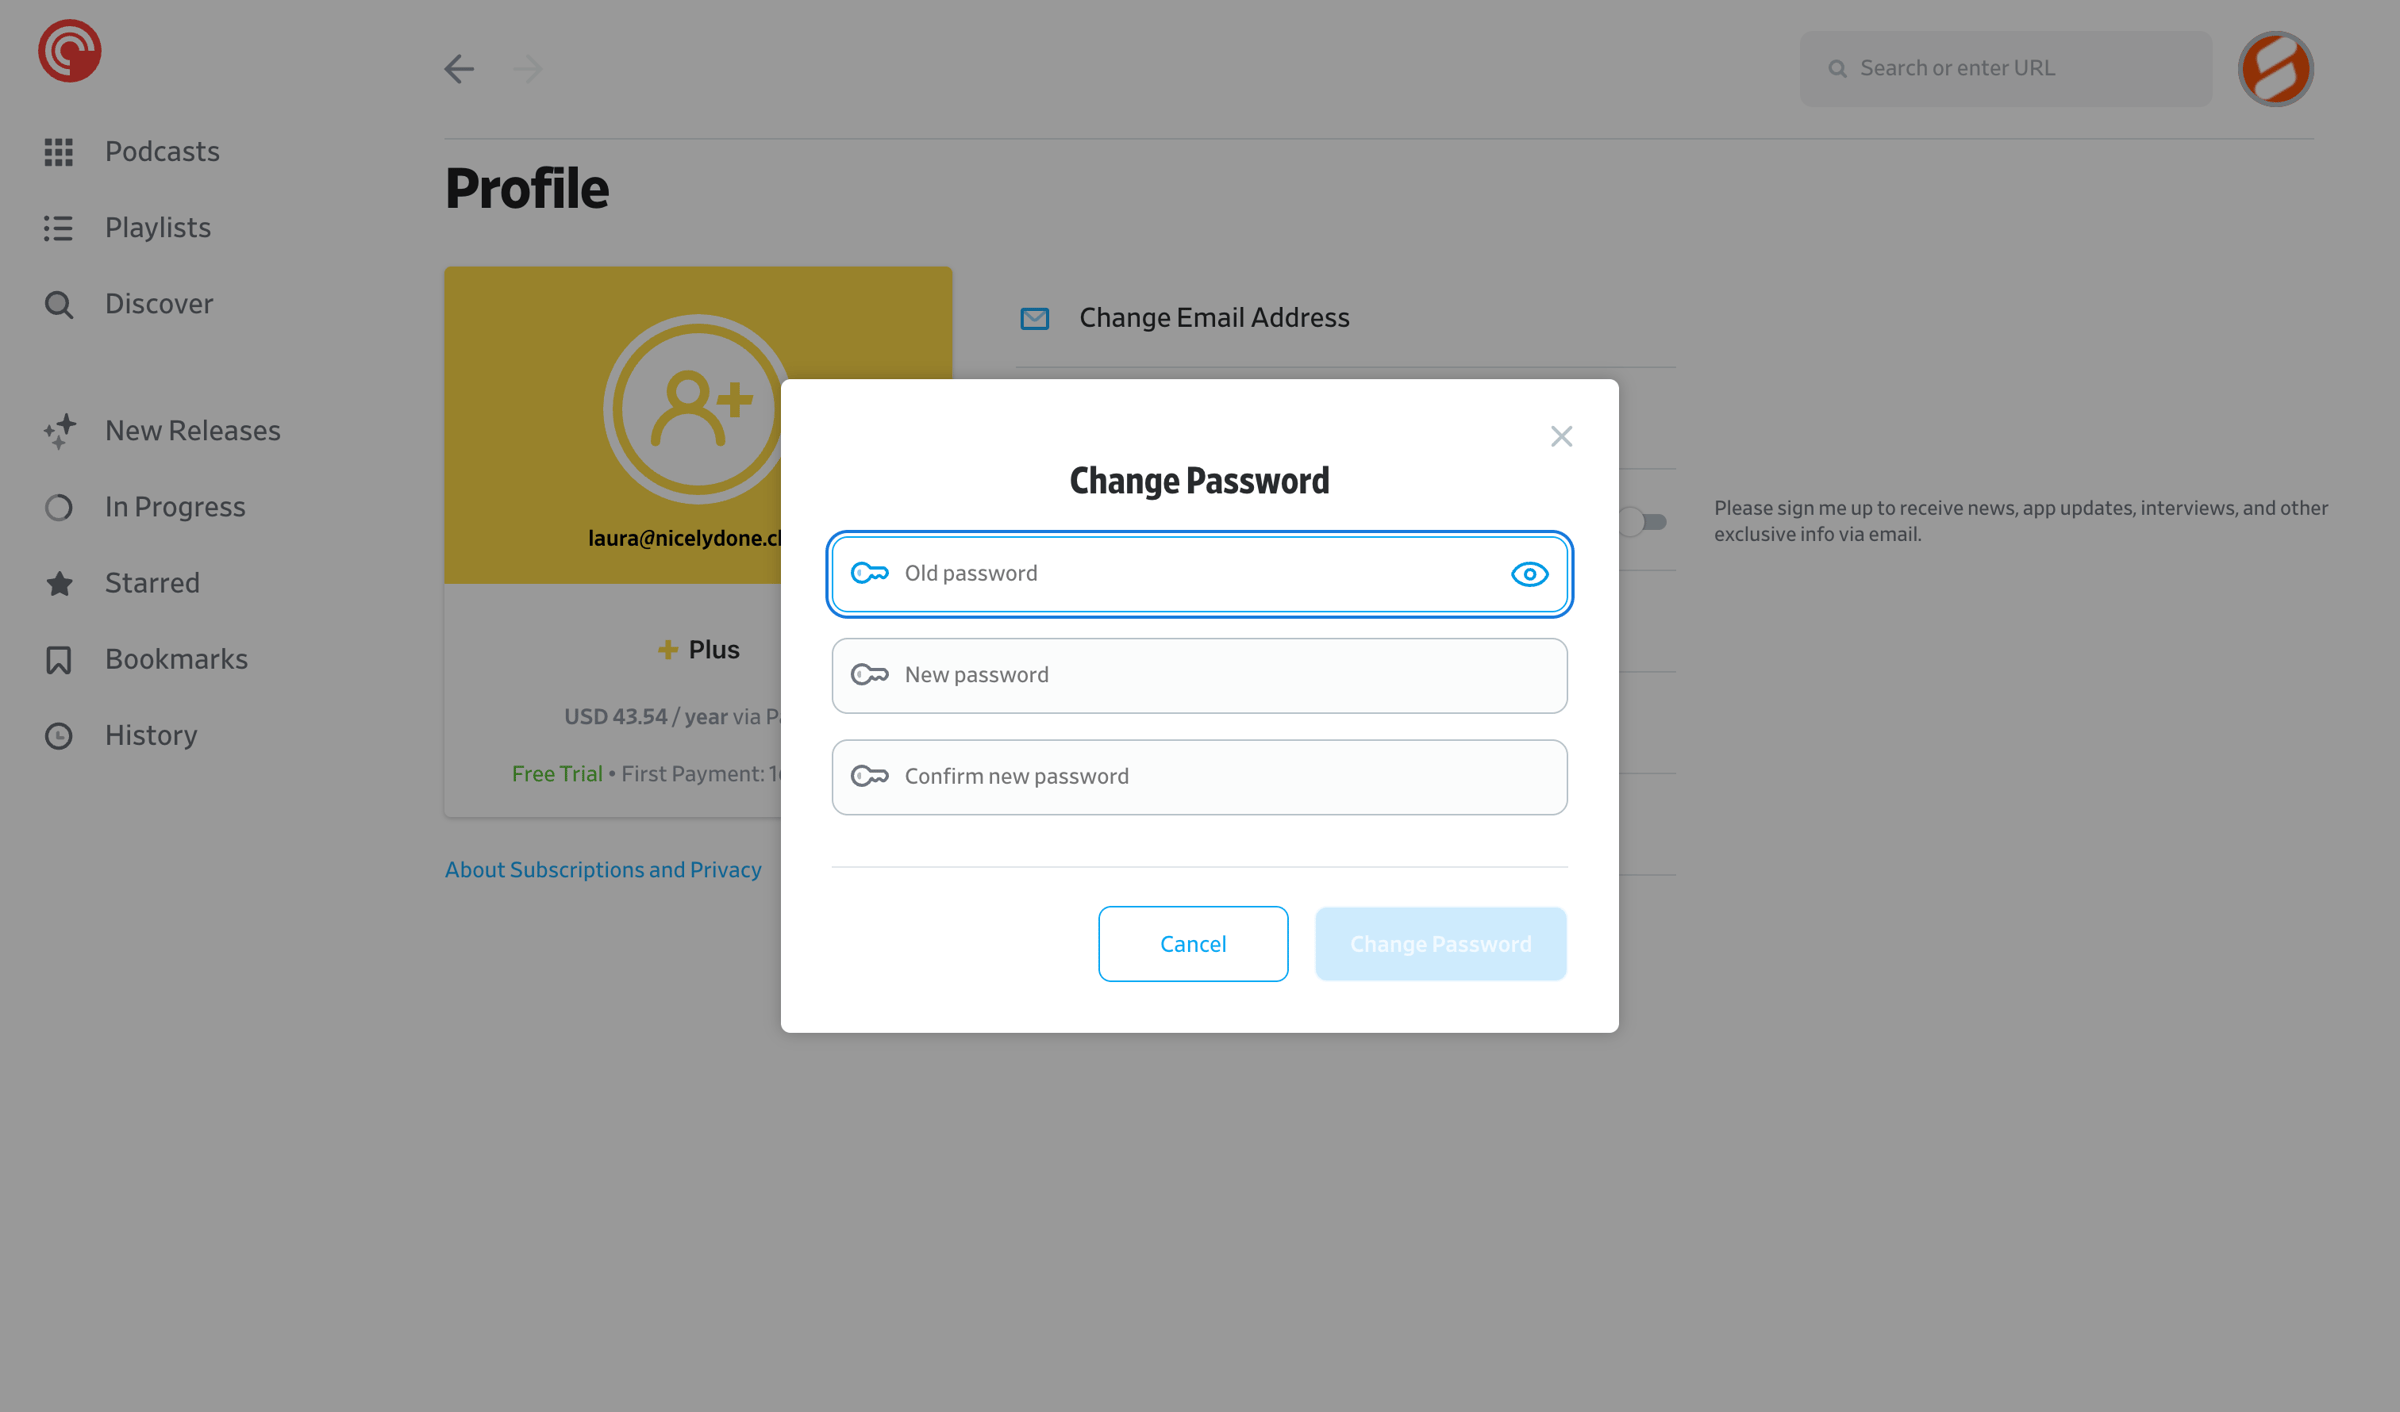
Task: Open the user avatar menu at top right
Action: pos(2275,68)
